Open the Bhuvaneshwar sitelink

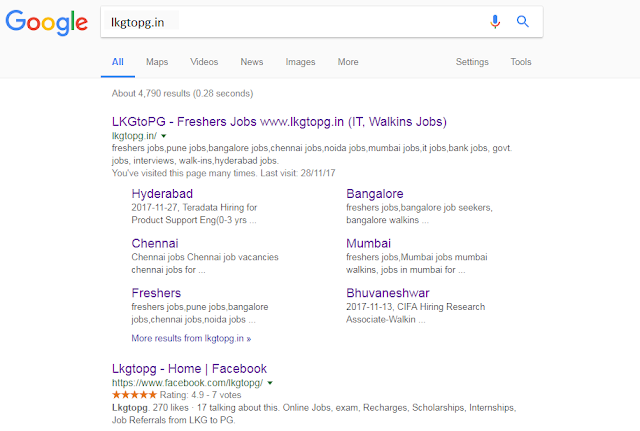pyautogui.click(x=388, y=293)
